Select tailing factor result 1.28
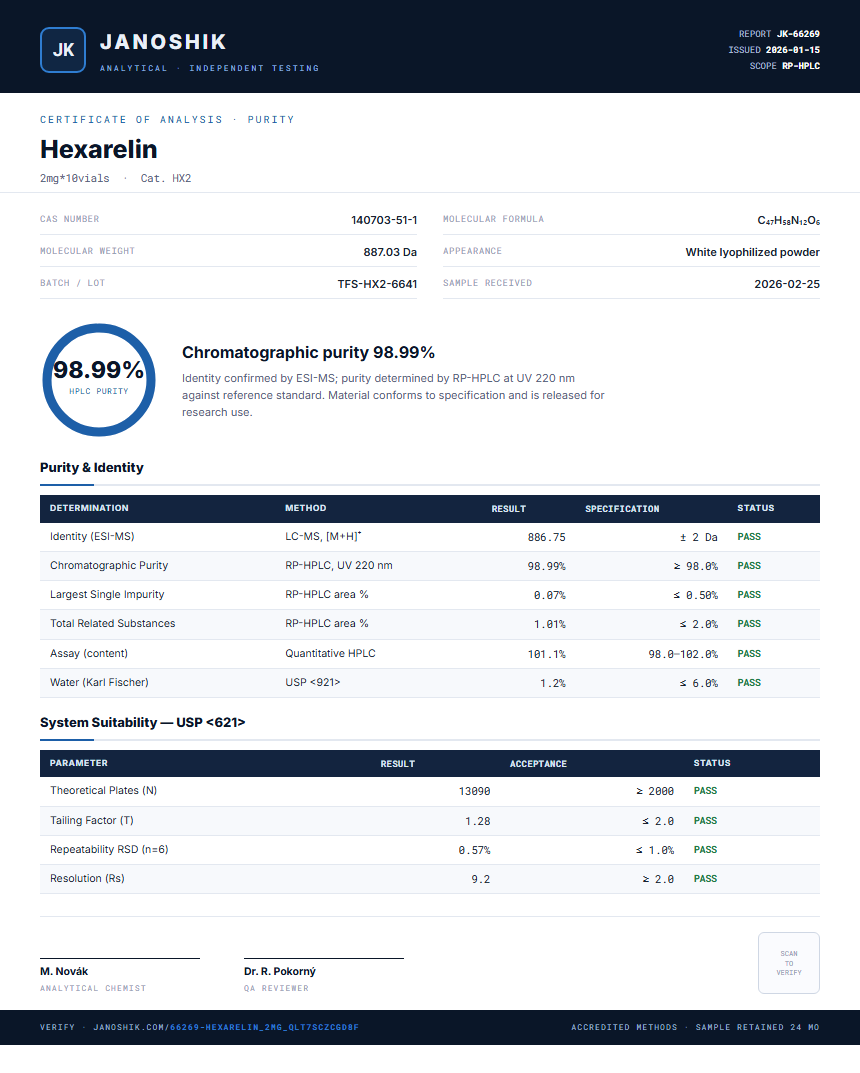Viewport: 860px width, 1073px height. [x=478, y=821]
